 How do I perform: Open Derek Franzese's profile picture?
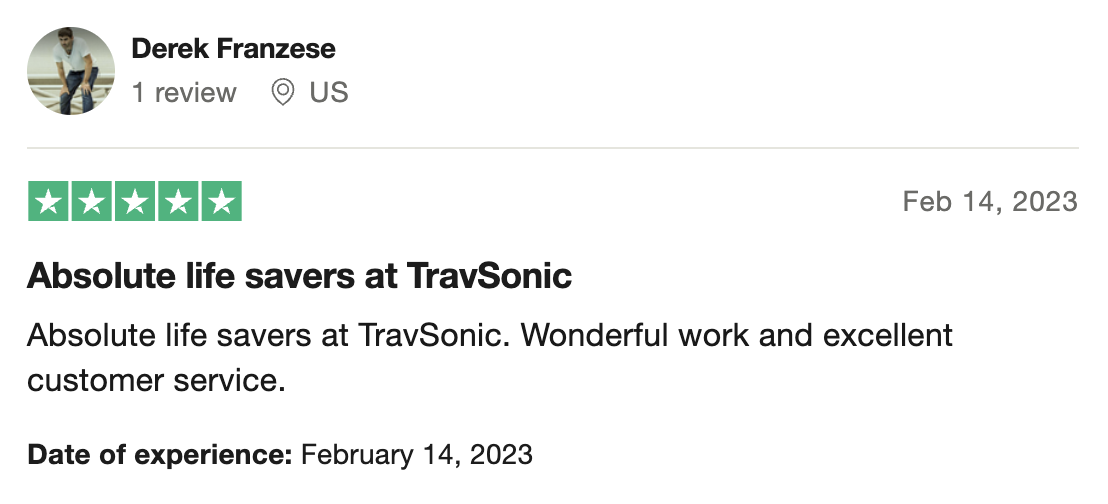pyautogui.click(x=70, y=71)
